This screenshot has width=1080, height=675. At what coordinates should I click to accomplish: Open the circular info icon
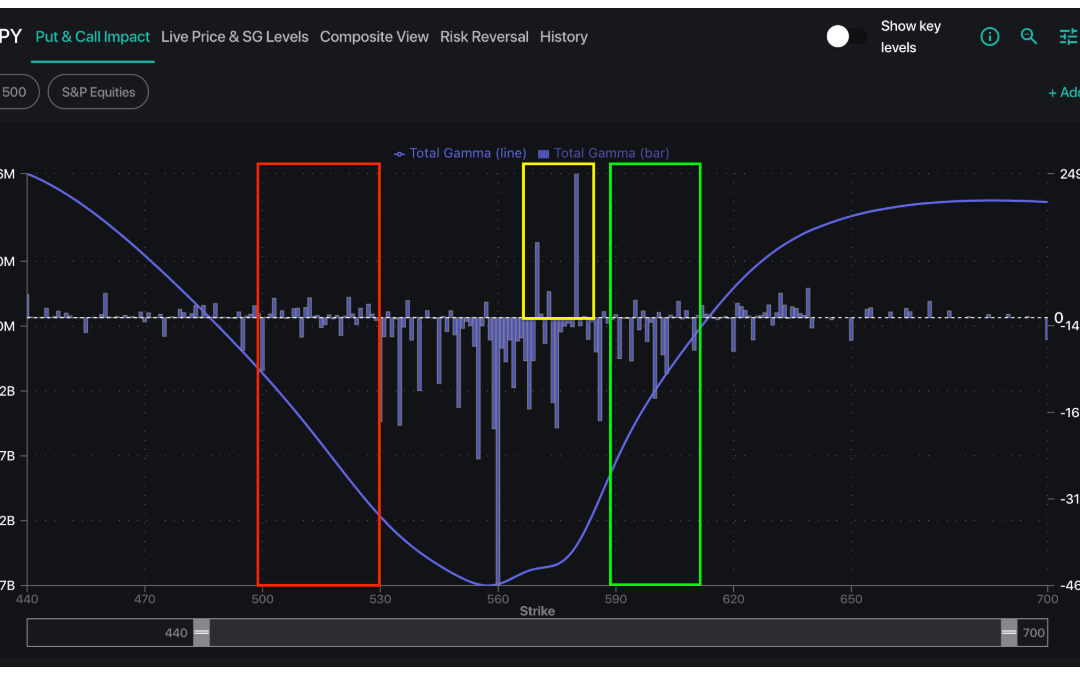pyautogui.click(x=989, y=36)
